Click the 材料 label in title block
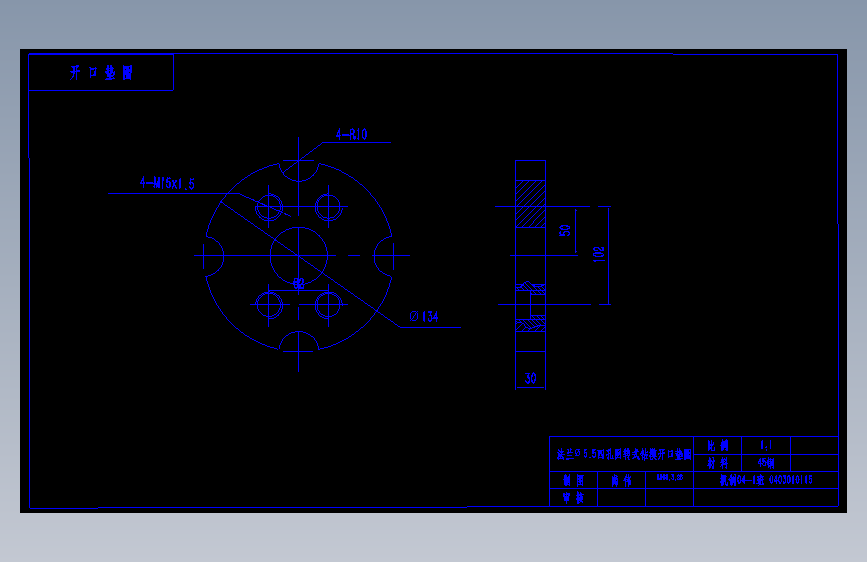This screenshot has height=562, width=867. click(x=718, y=463)
